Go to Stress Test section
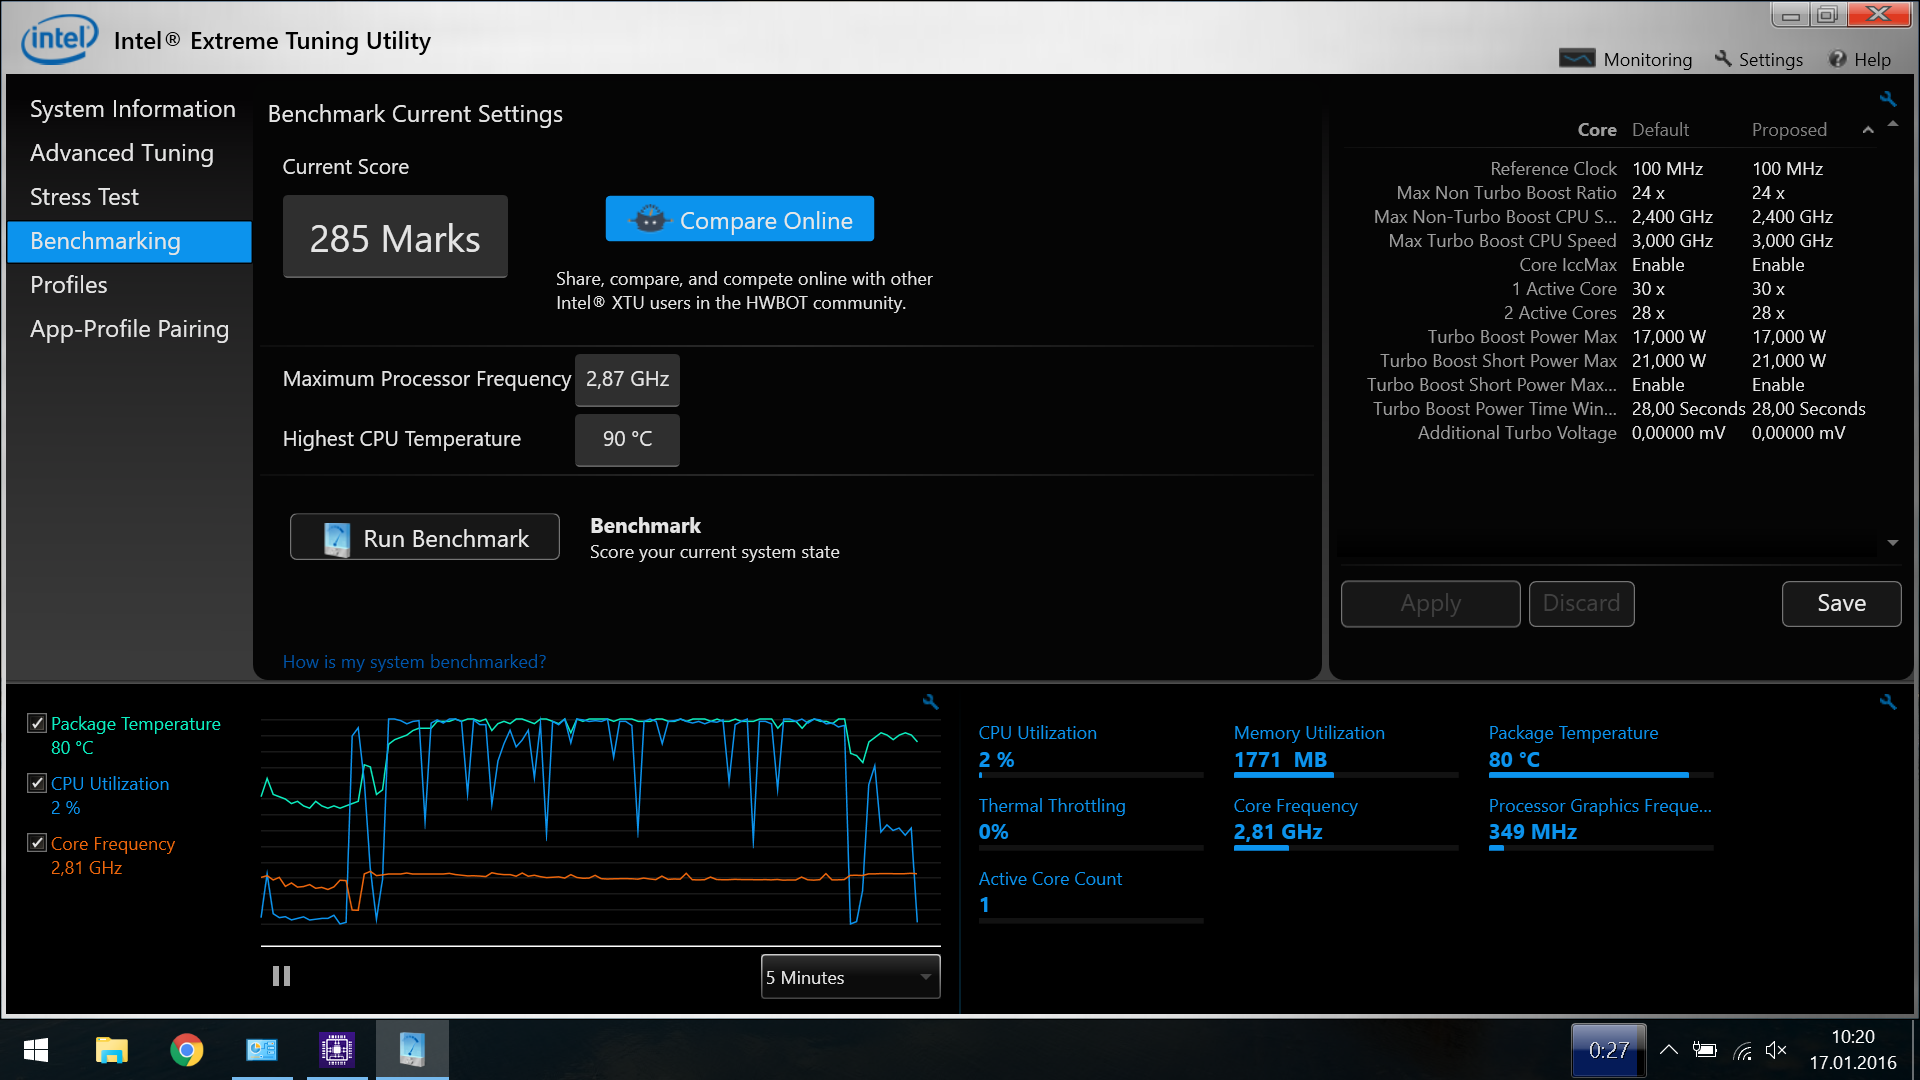Screen dimensions: 1920x1080 [84, 197]
